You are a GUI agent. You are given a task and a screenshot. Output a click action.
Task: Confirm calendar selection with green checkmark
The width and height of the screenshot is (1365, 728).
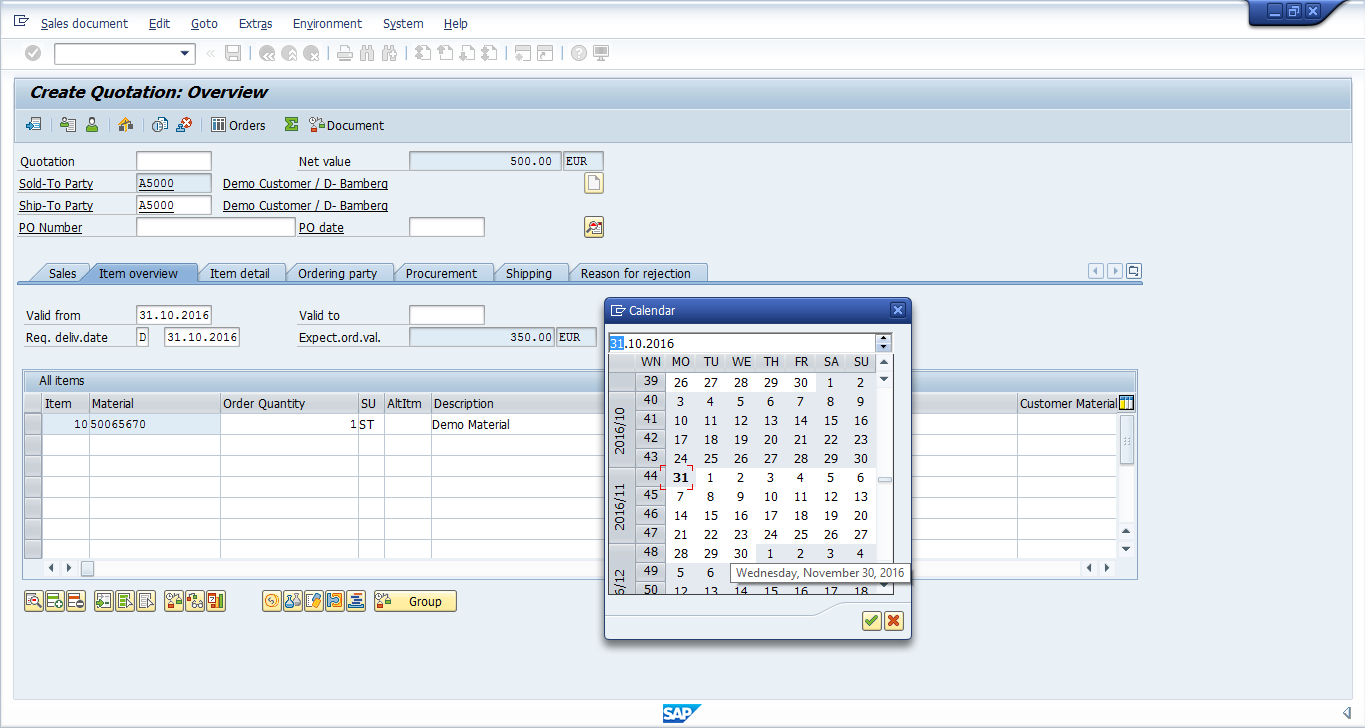click(872, 621)
